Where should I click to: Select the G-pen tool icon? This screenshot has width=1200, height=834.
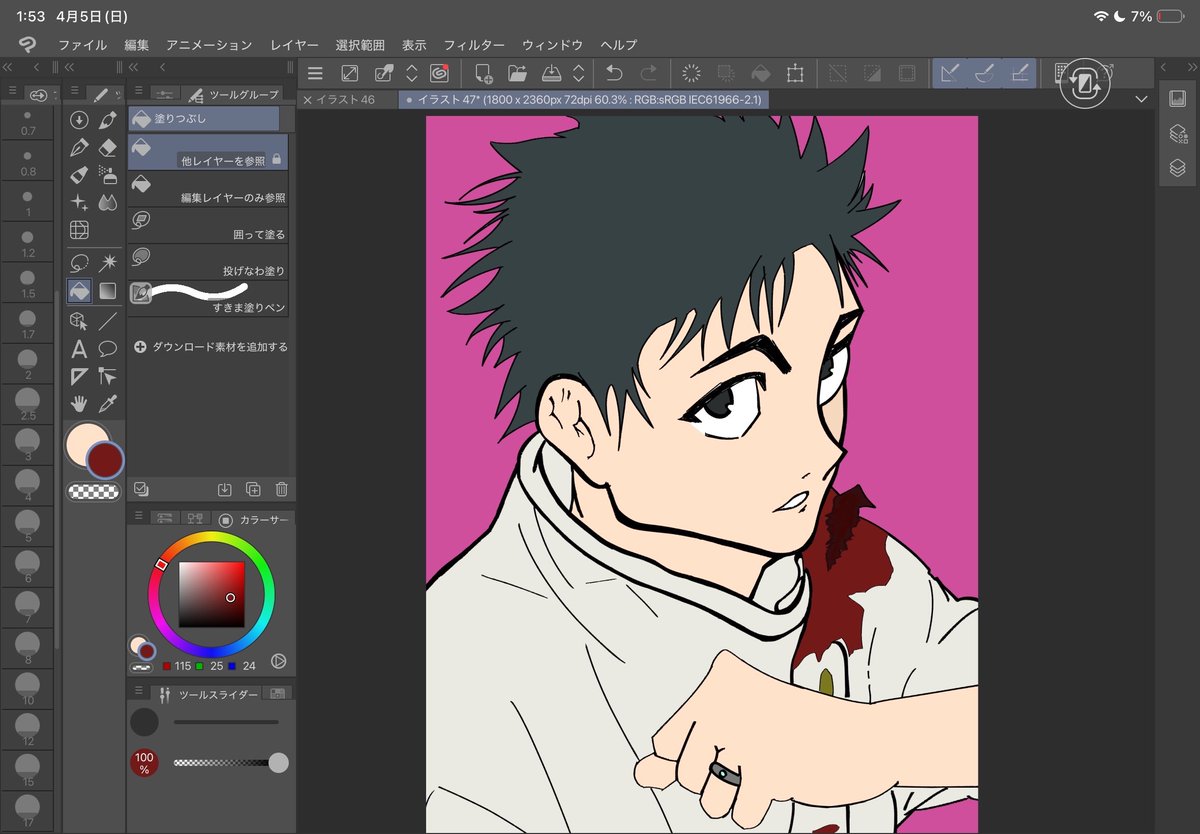coord(79,148)
